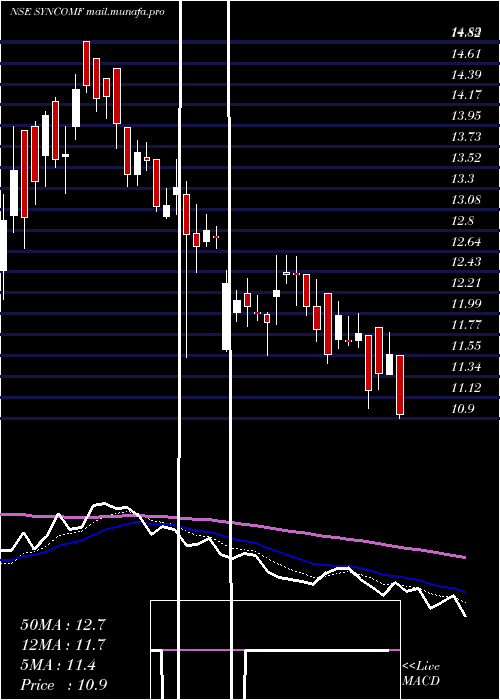This screenshot has width=500, height=700.
Task: Click the 12.43 price axis label
Action: [x=466, y=262]
